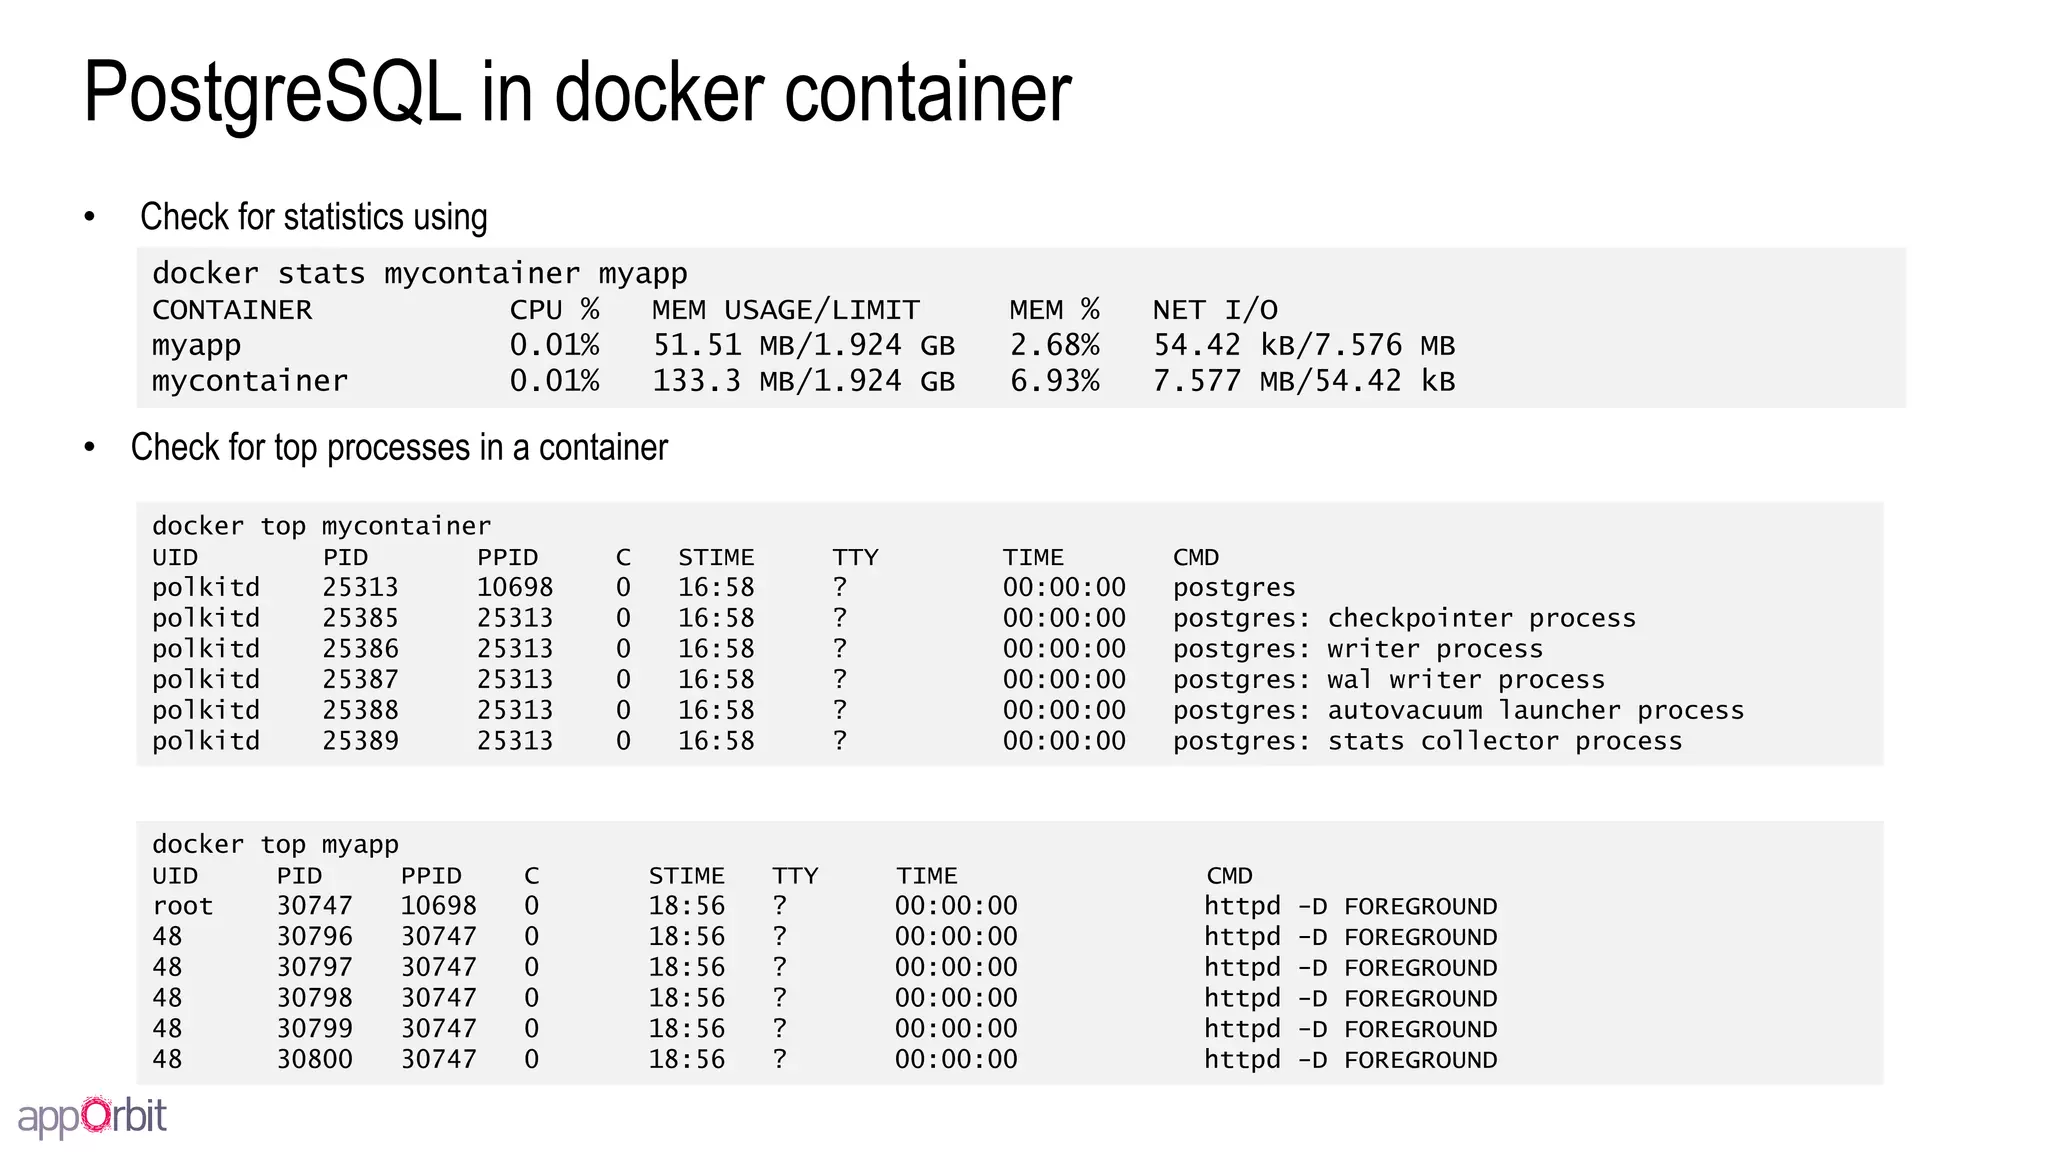Click the PPID header in mycontainer table
The height and width of the screenshot is (1152, 2048).
pyautogui.click(x=507, y=557)
